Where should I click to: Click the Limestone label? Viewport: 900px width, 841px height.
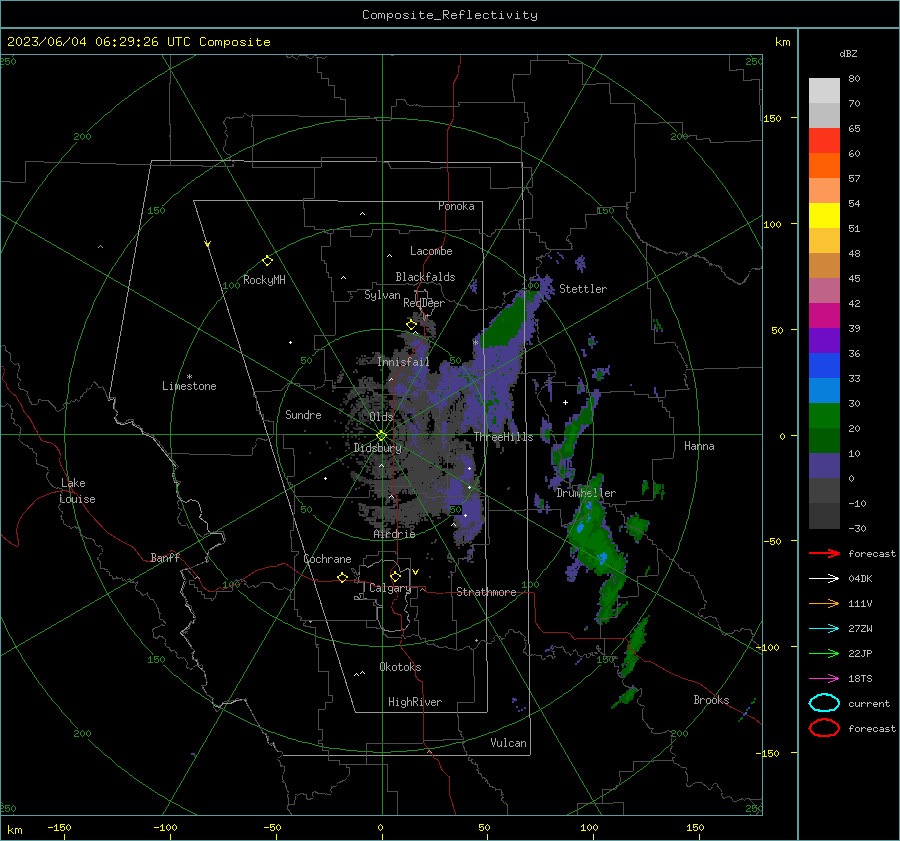(189, 386)
